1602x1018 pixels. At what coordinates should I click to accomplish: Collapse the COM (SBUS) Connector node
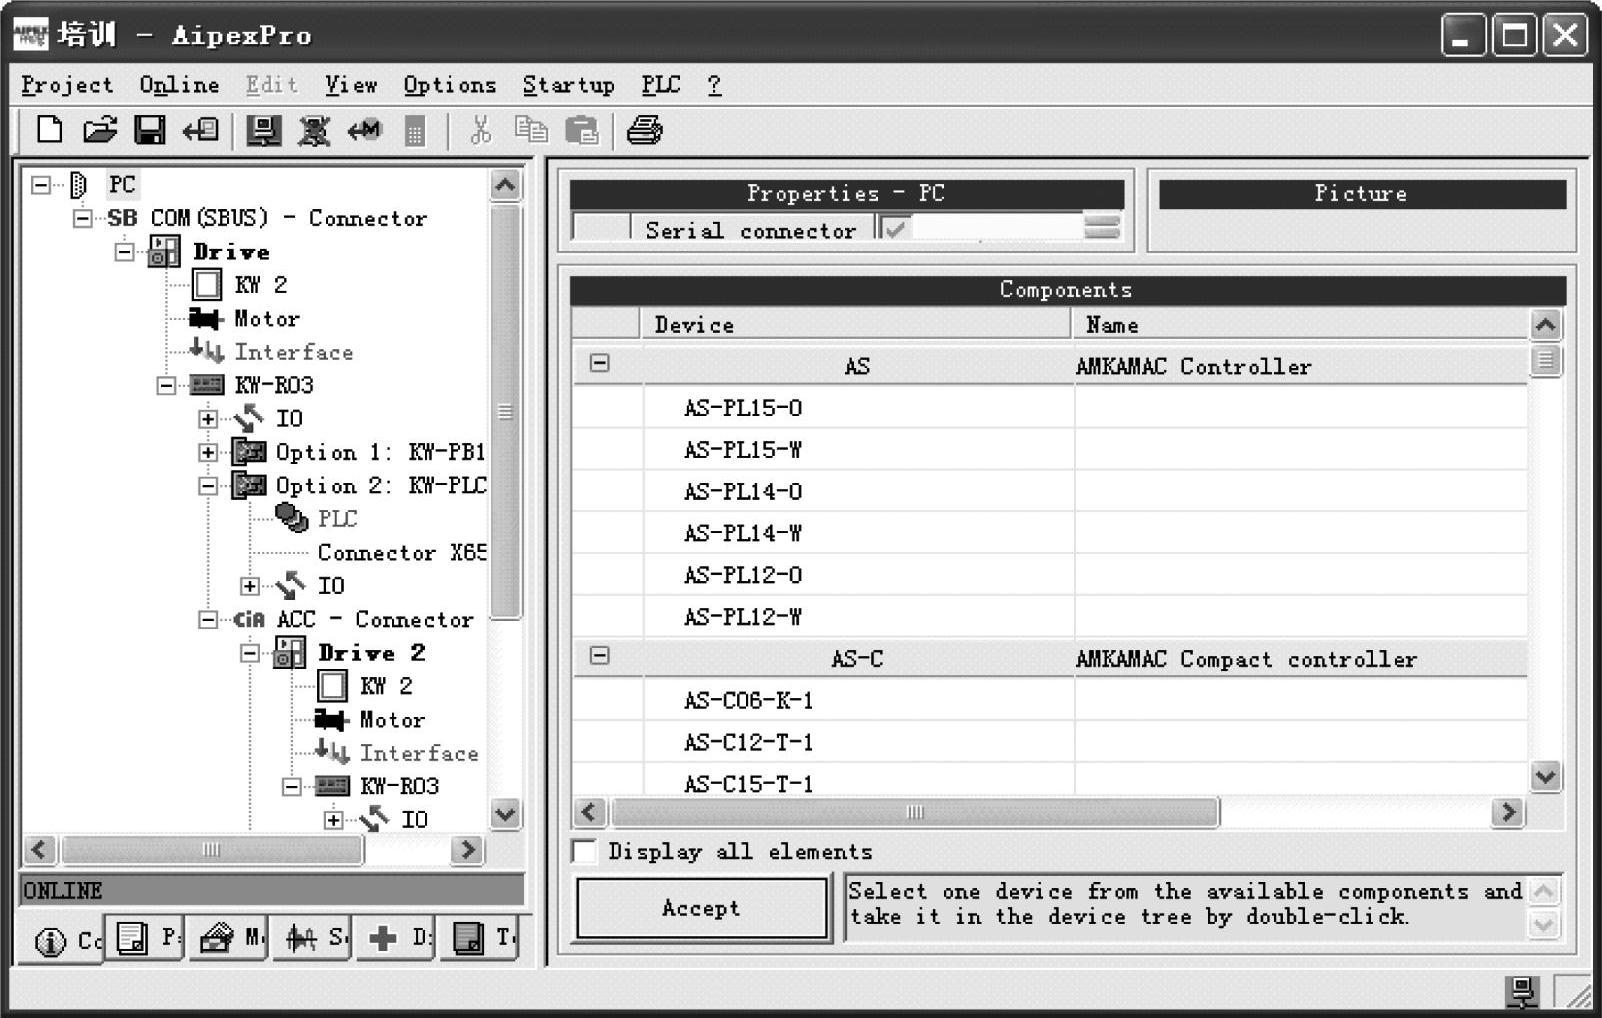click(82, 218)
